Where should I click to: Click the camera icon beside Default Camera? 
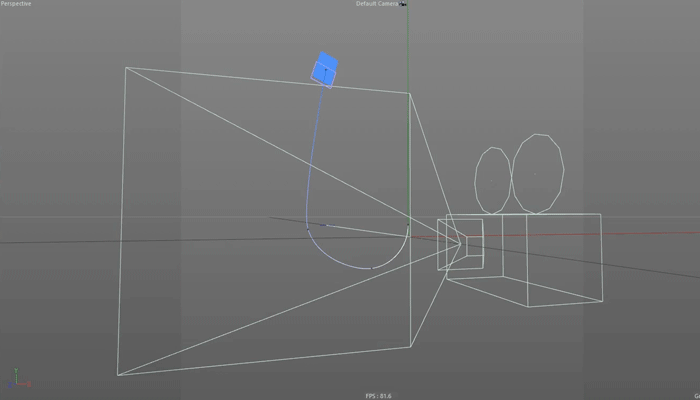coord(404,4)
